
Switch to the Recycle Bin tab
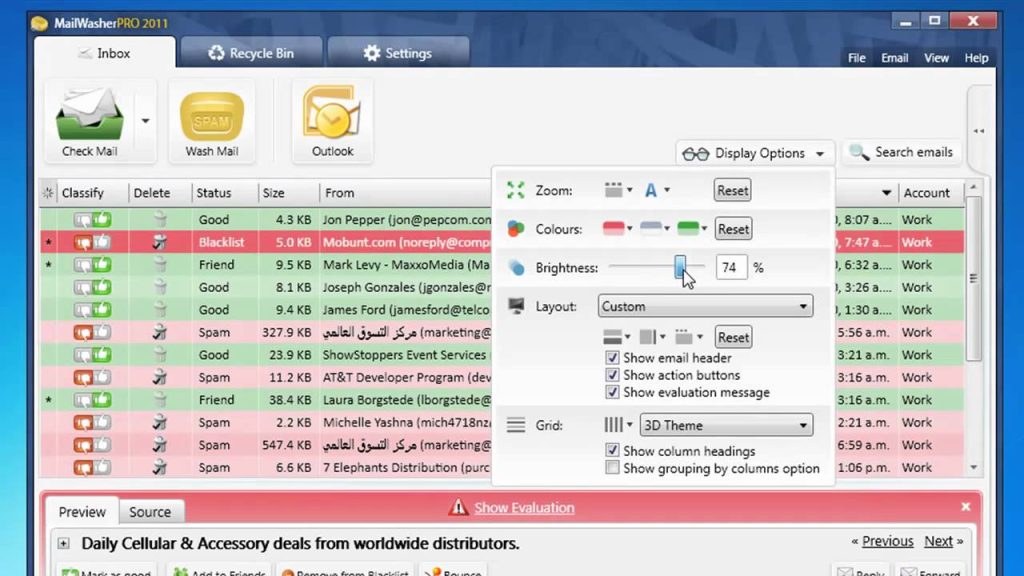click(x=250, y=53)
